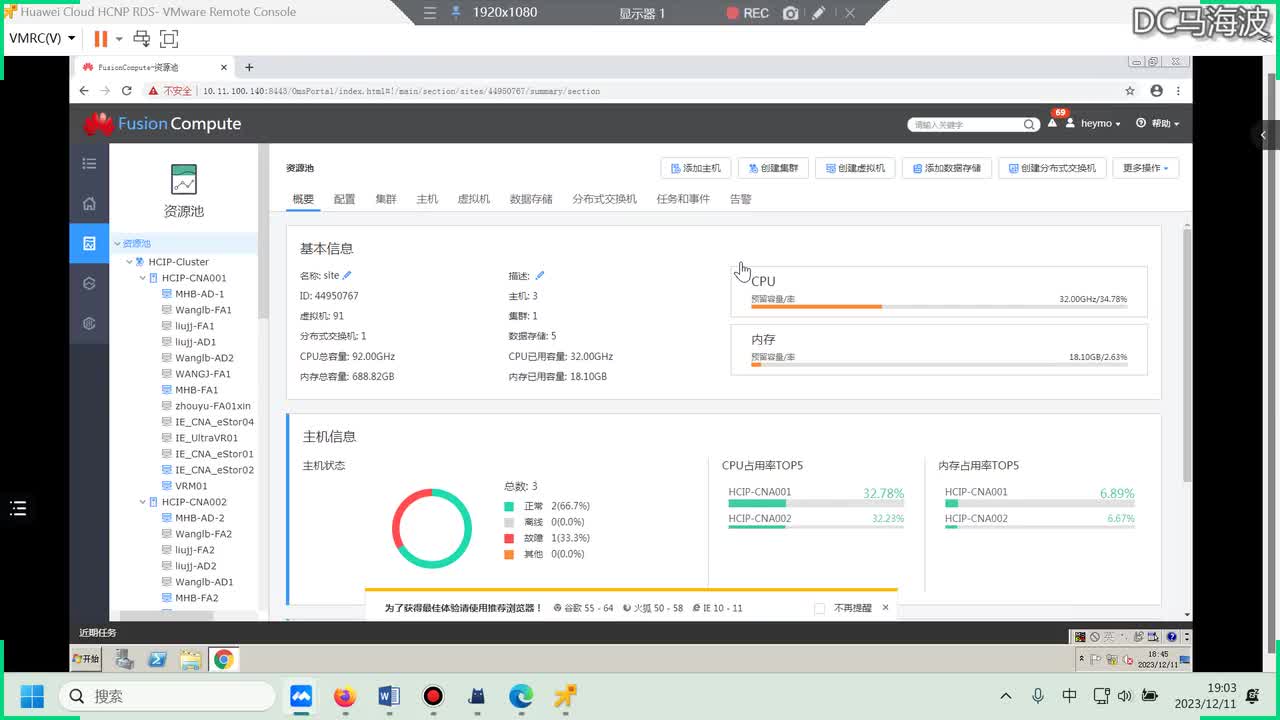Open PowerShell in guest taskbar
1280x720 pixels.
(x=157, y=659)
